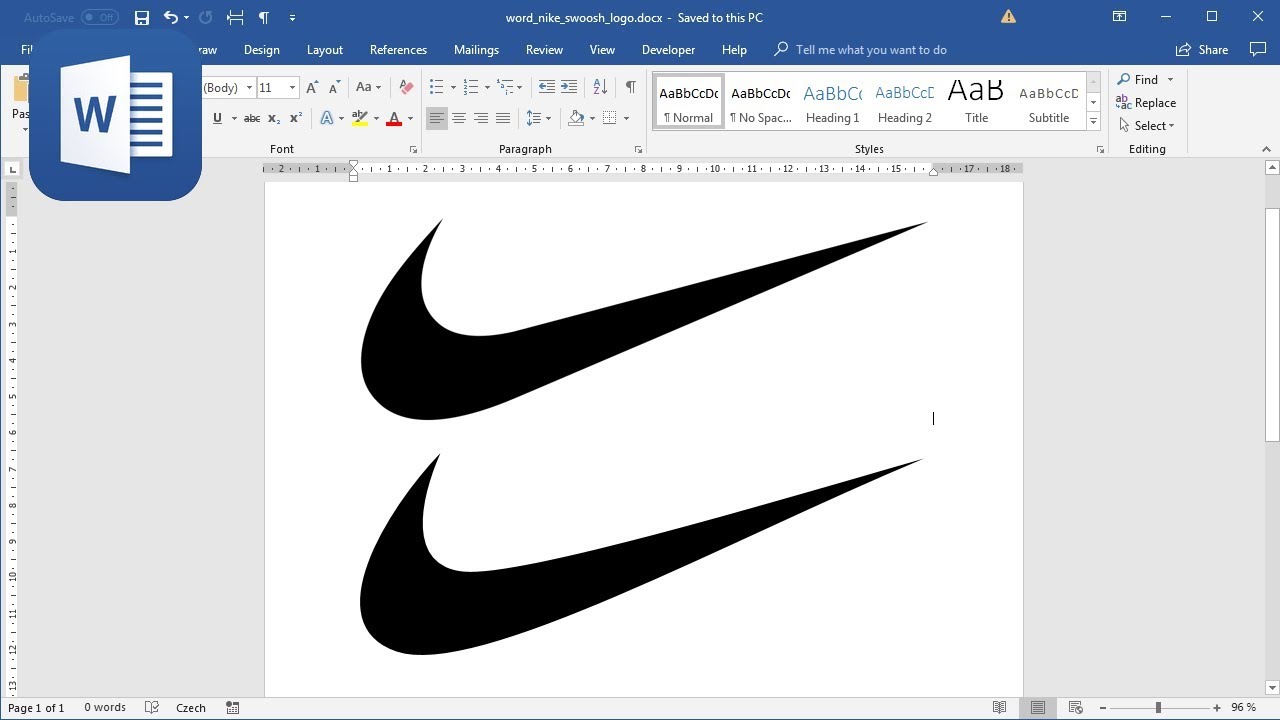Open the Developer tab
Image resolution: width=1280 pixels, height=720 pixels.
[x=668, y=49]
